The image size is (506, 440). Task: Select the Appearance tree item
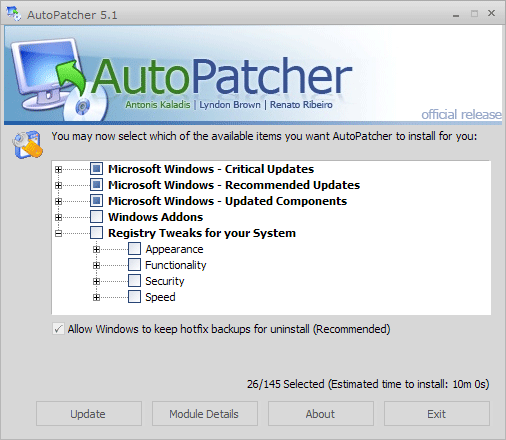174,249
